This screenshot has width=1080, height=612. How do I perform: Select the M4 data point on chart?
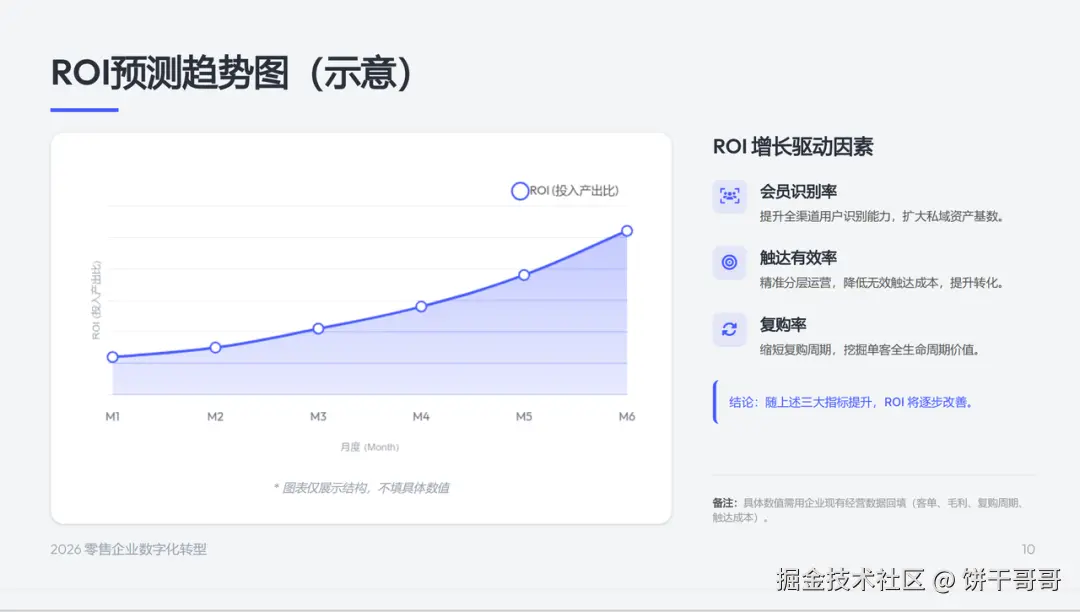point(421,306)
